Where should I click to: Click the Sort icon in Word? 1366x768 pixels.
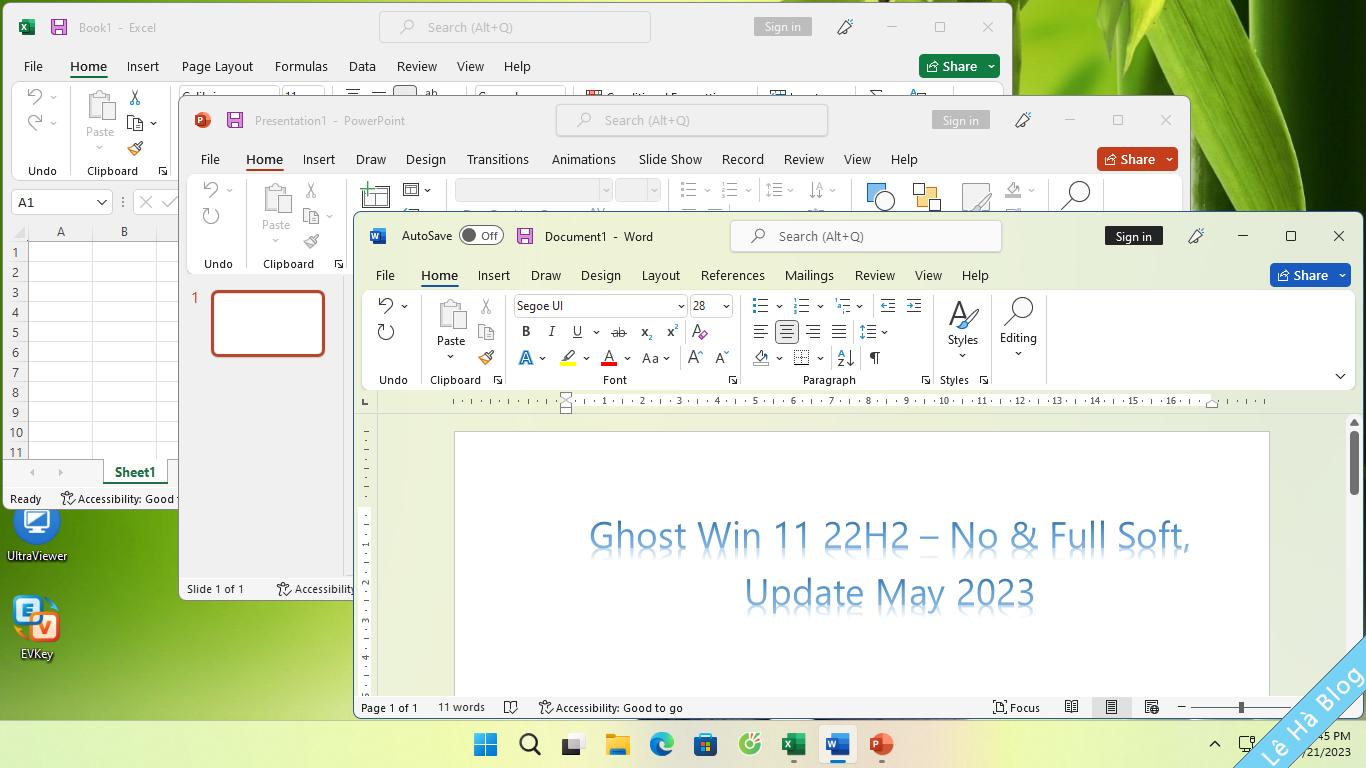pyautogui.click(x=845, y=358)
